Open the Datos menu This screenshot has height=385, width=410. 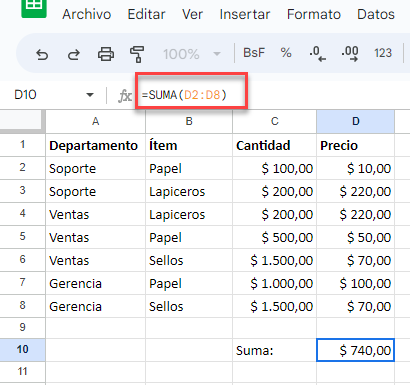click(x=376, y=14)
